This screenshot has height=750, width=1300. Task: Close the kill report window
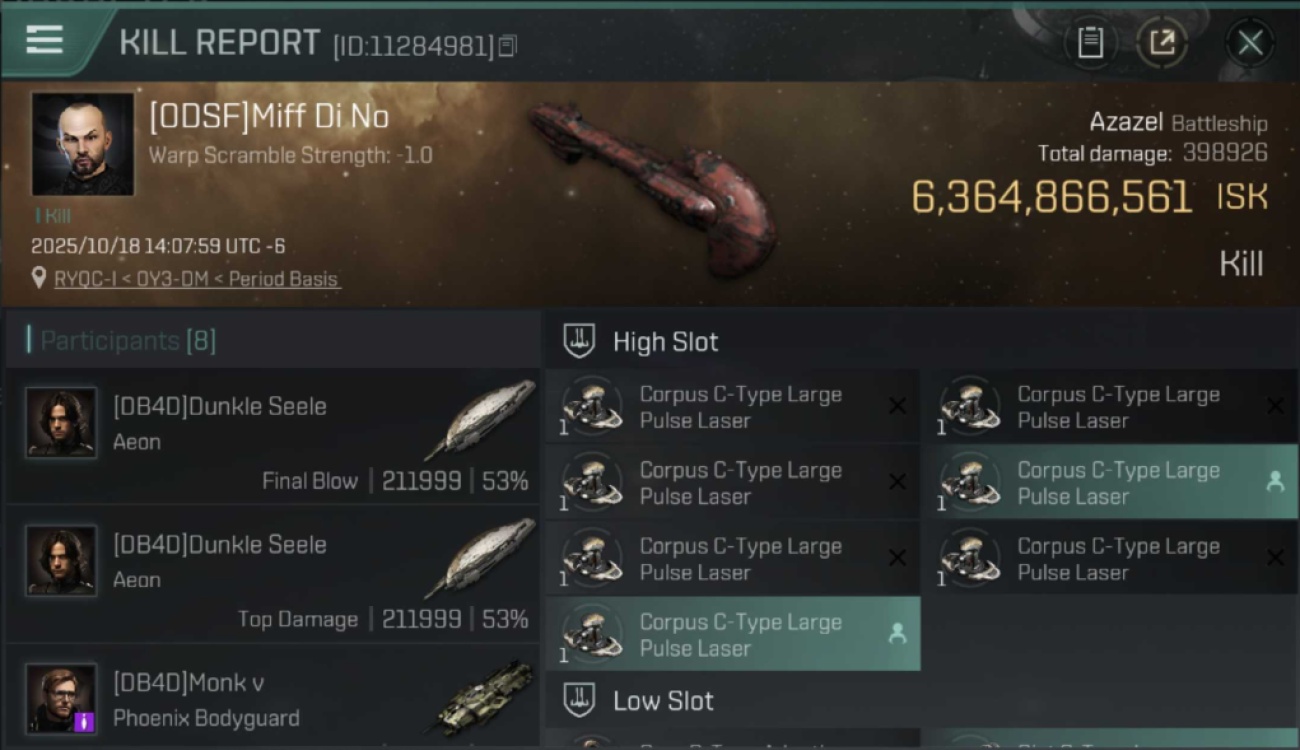[1250, 42]
